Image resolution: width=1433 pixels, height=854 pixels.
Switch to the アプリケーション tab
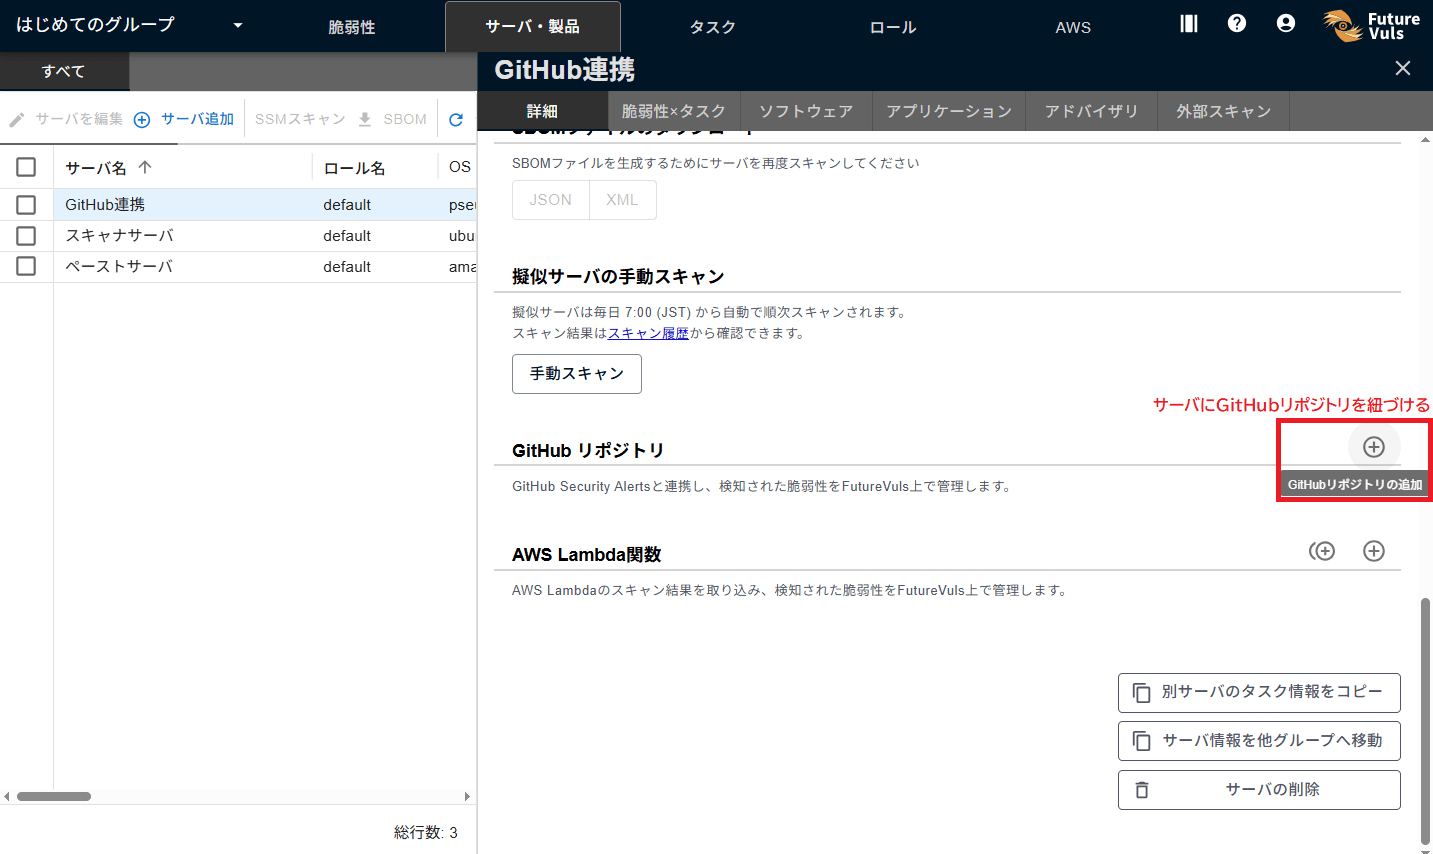(x=949, y=111)
